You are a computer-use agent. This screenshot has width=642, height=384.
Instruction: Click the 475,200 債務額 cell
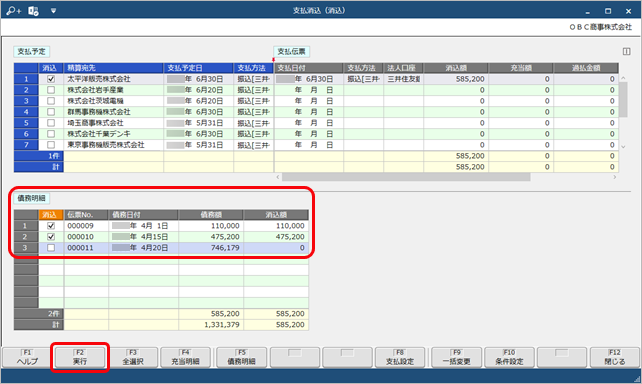(x=211, y=237)
